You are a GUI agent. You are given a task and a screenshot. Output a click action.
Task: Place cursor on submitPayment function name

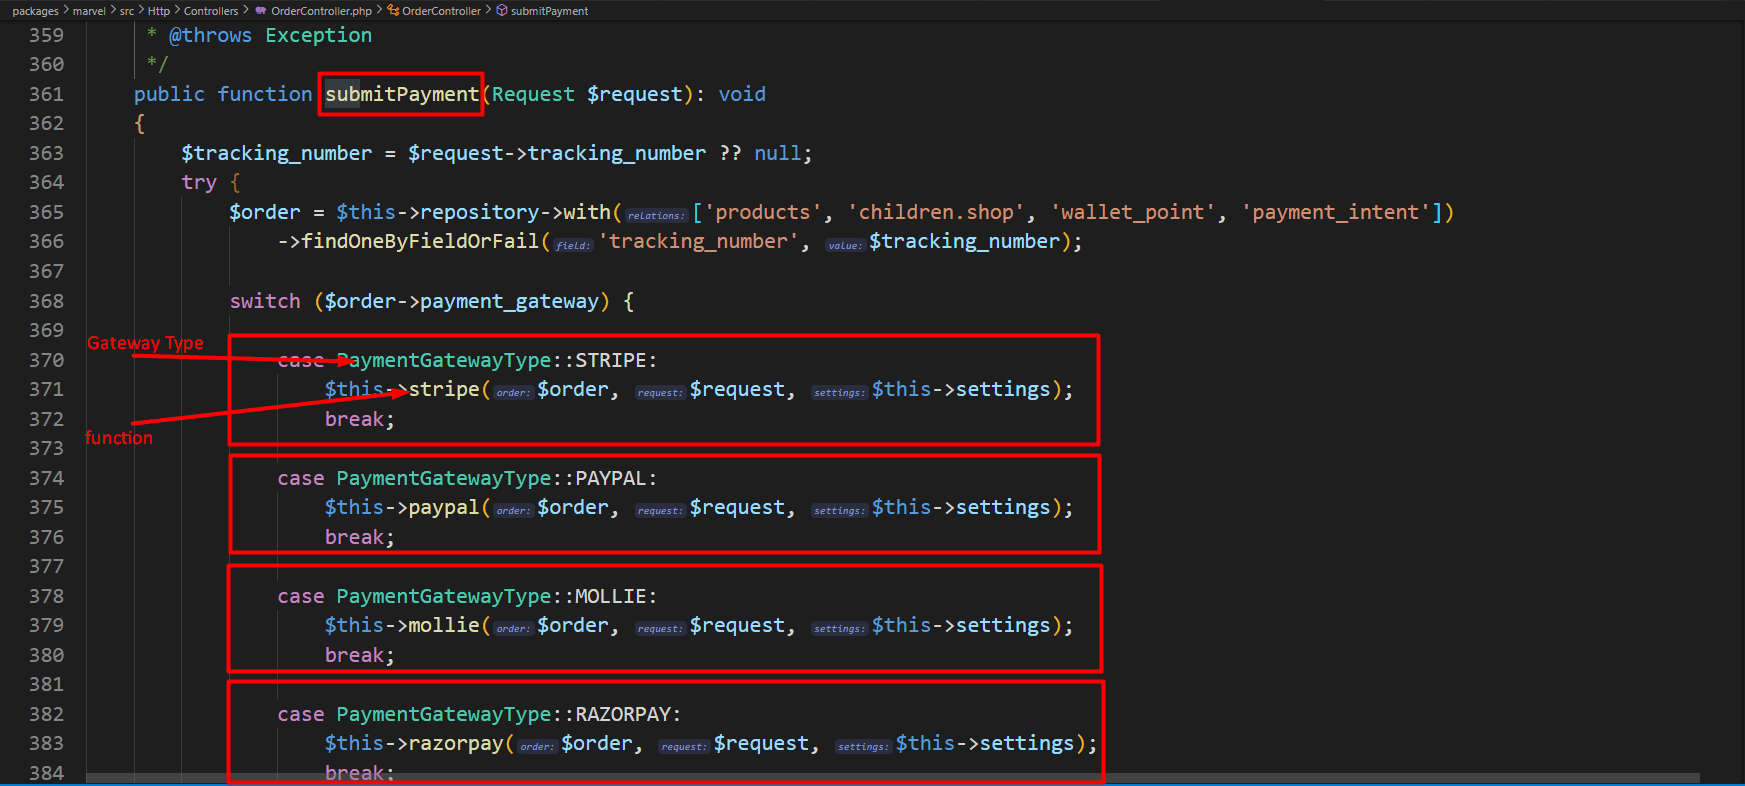click(402, 94)
